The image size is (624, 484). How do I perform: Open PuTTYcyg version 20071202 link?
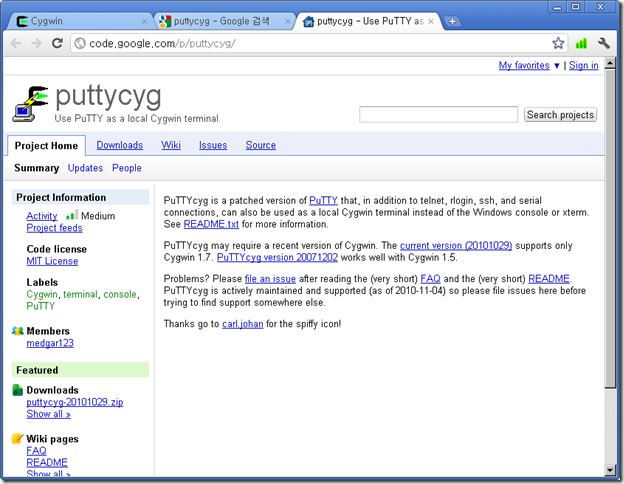277,258
